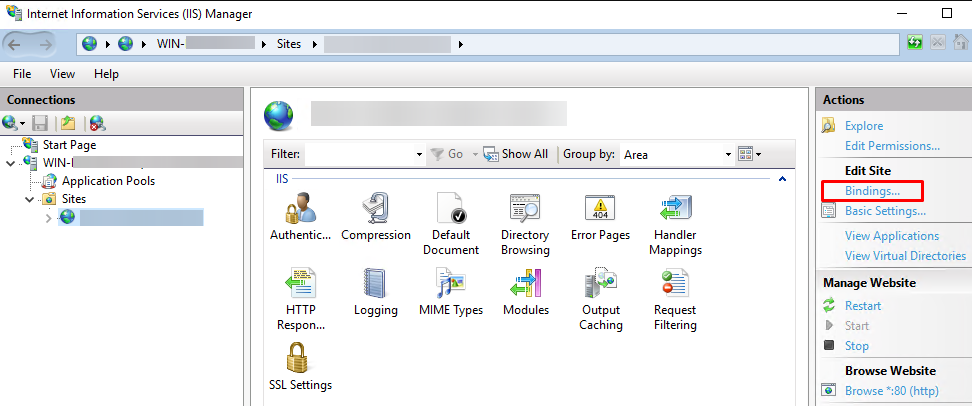972x406 pixels.
Task: Click the Forward navigation arrow
Action: tap(45, 44)
